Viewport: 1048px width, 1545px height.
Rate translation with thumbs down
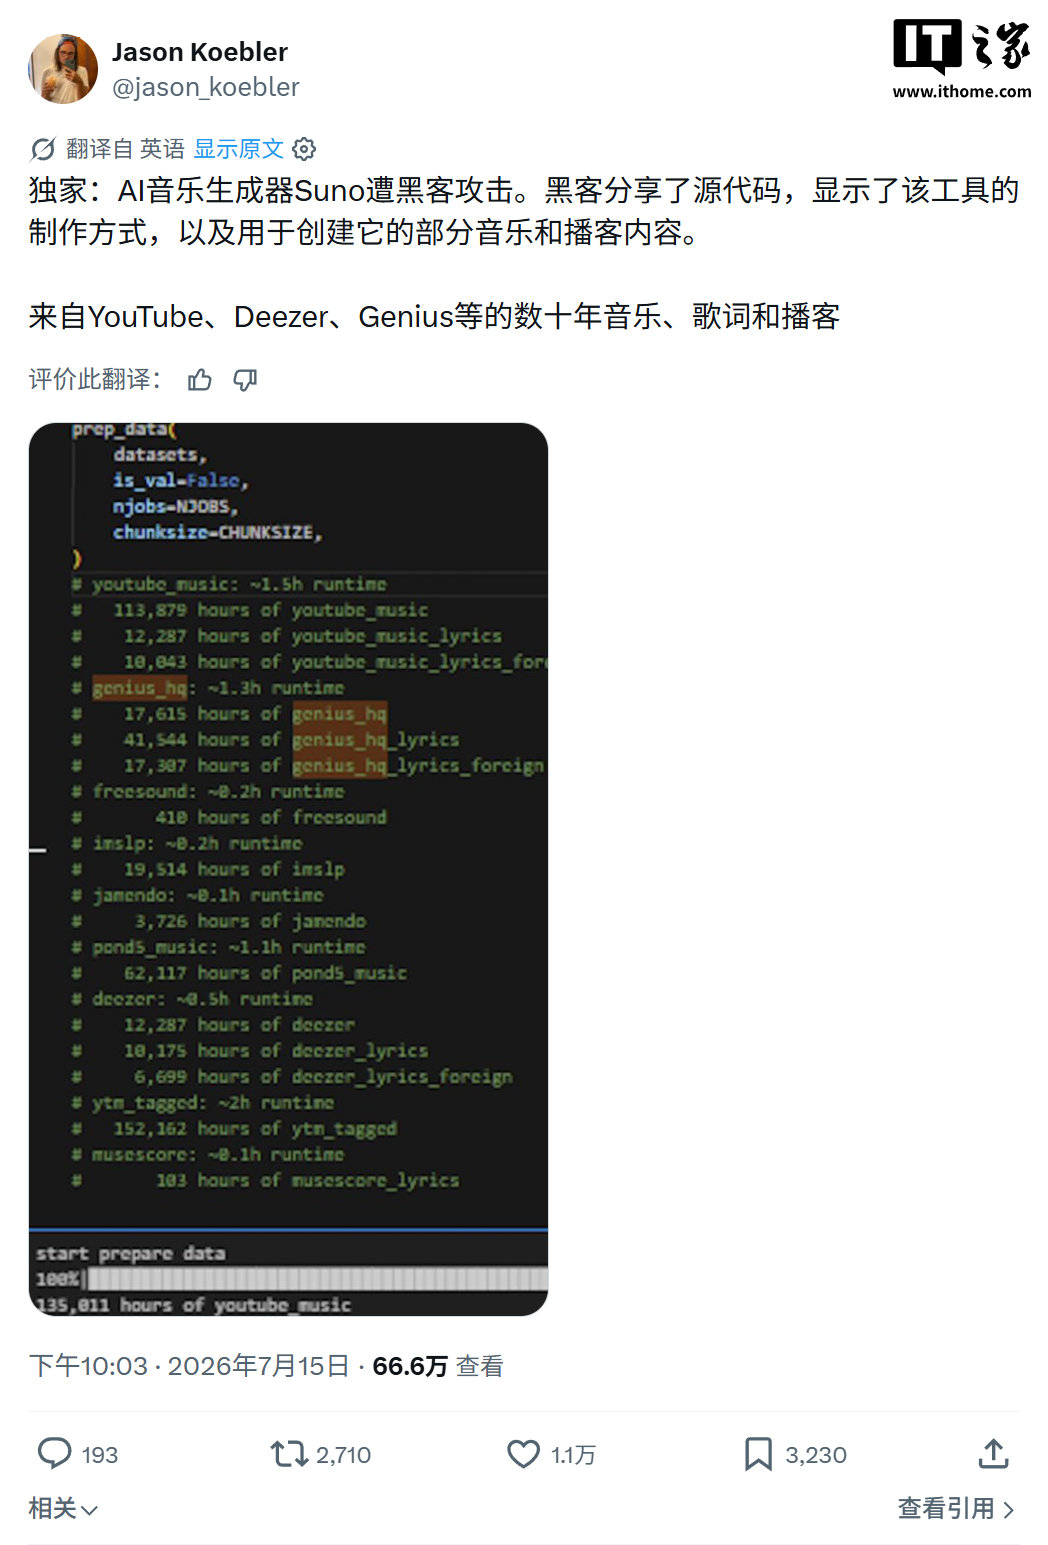[x=245, y=380]
